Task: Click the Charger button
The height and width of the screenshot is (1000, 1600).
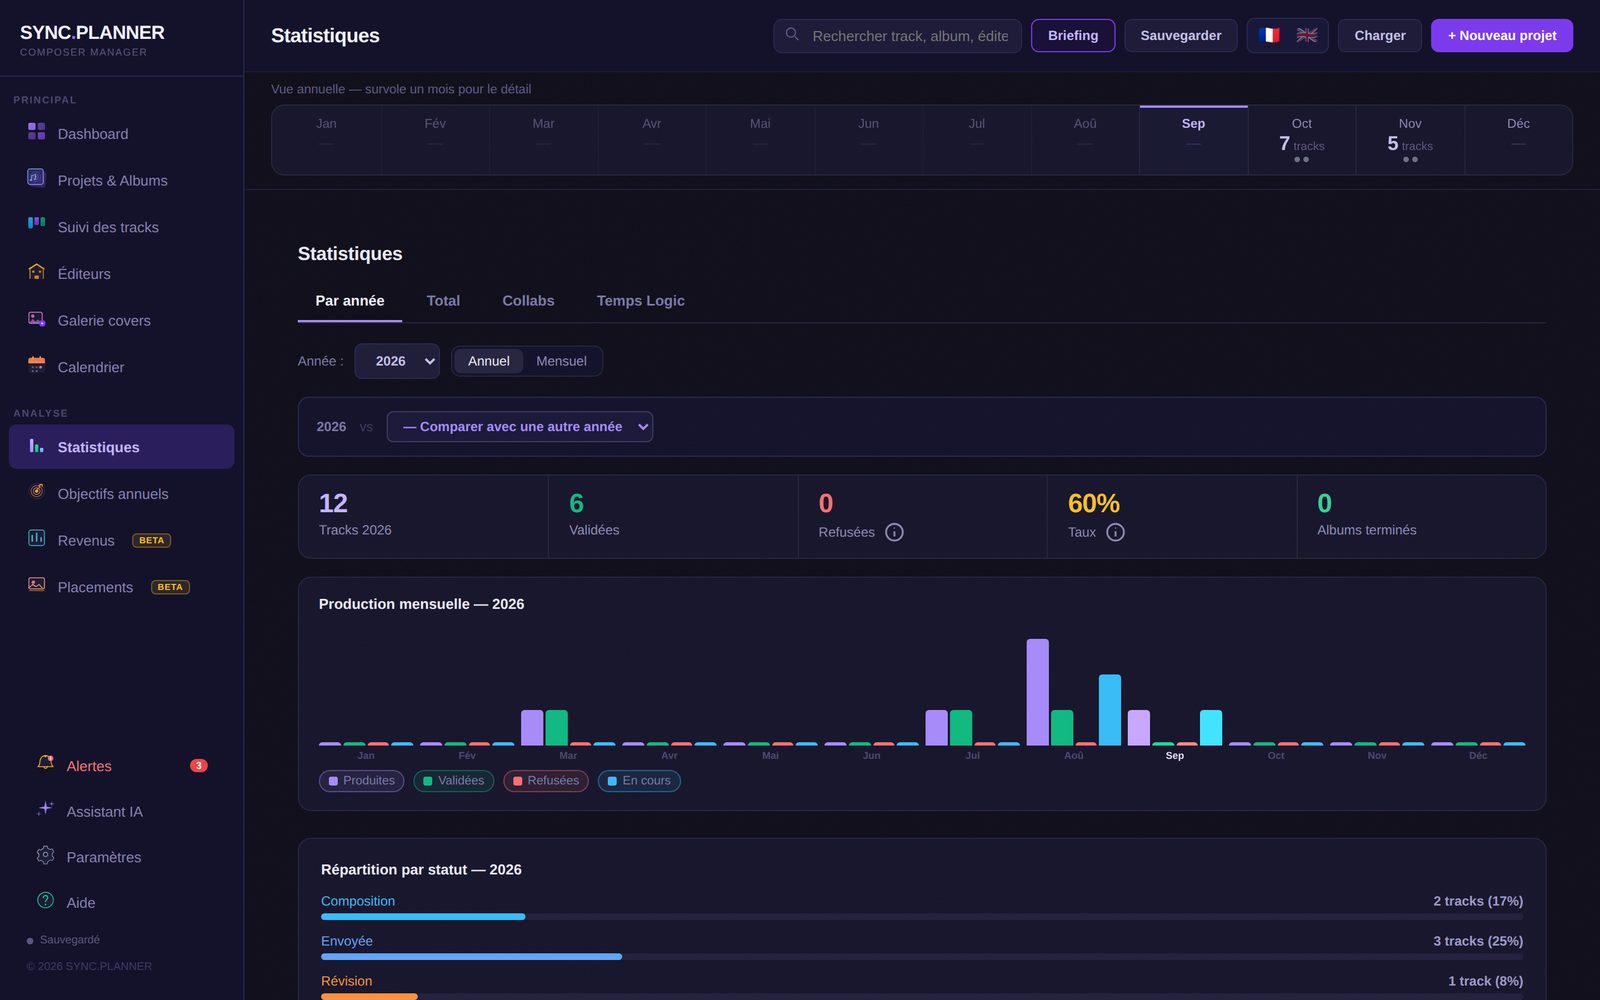Action: pyautogui.click(x=1380, y=35)
